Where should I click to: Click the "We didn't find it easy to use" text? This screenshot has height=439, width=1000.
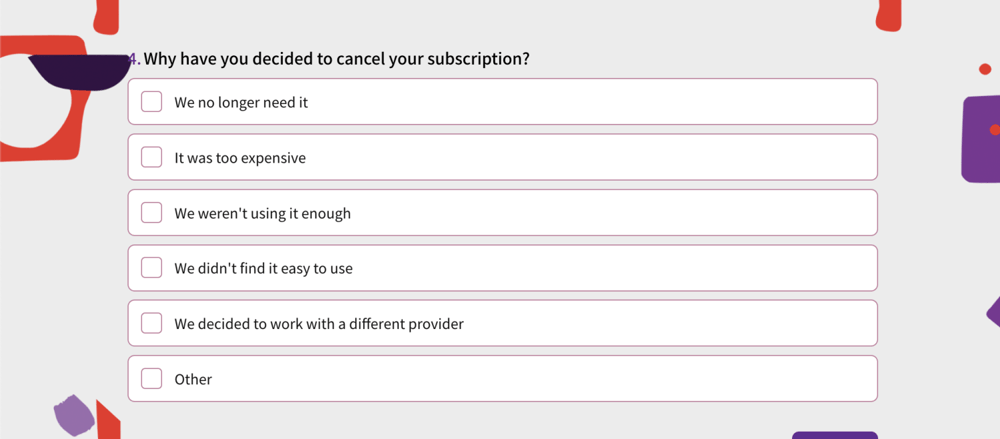tap(263, 268)
